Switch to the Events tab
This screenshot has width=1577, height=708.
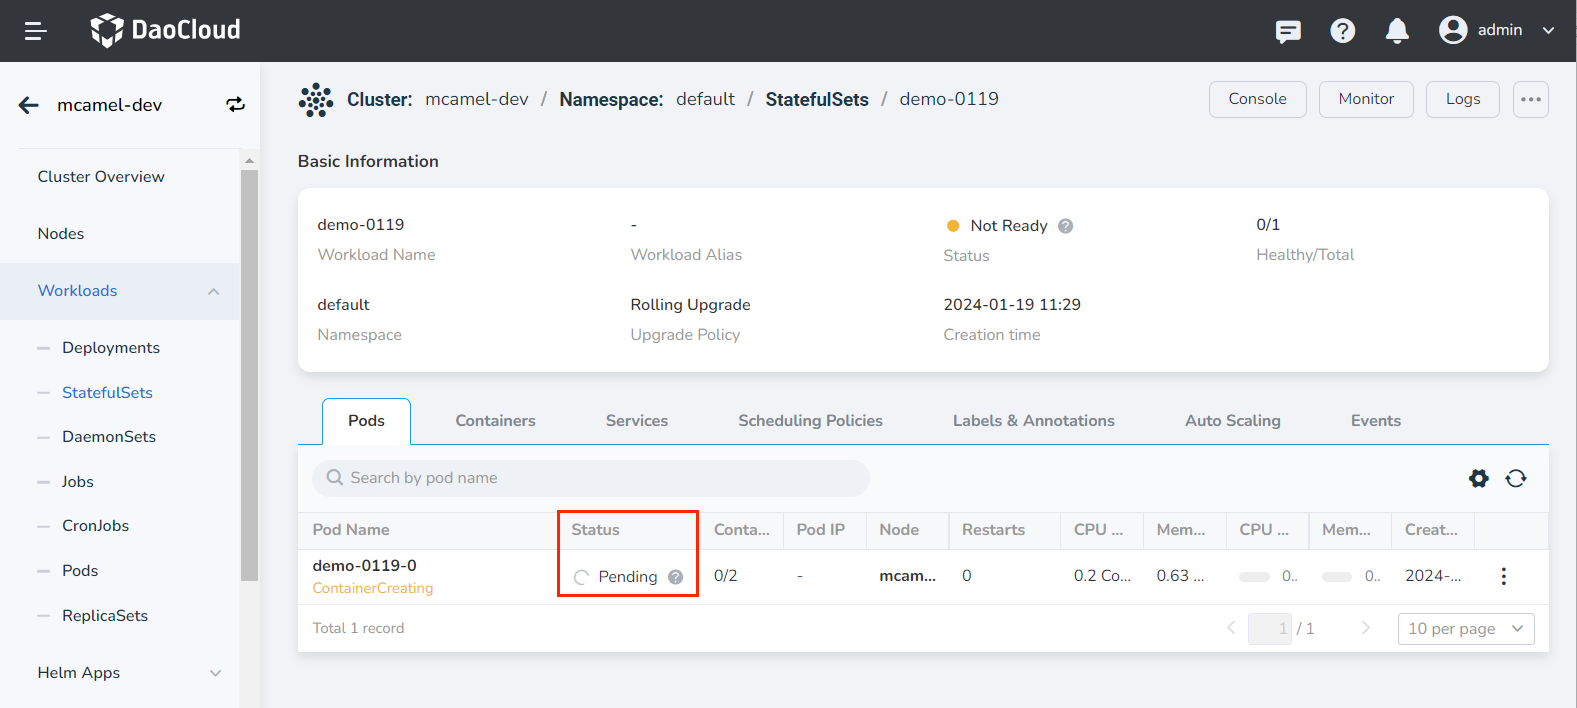click(x=1375, y=421)
